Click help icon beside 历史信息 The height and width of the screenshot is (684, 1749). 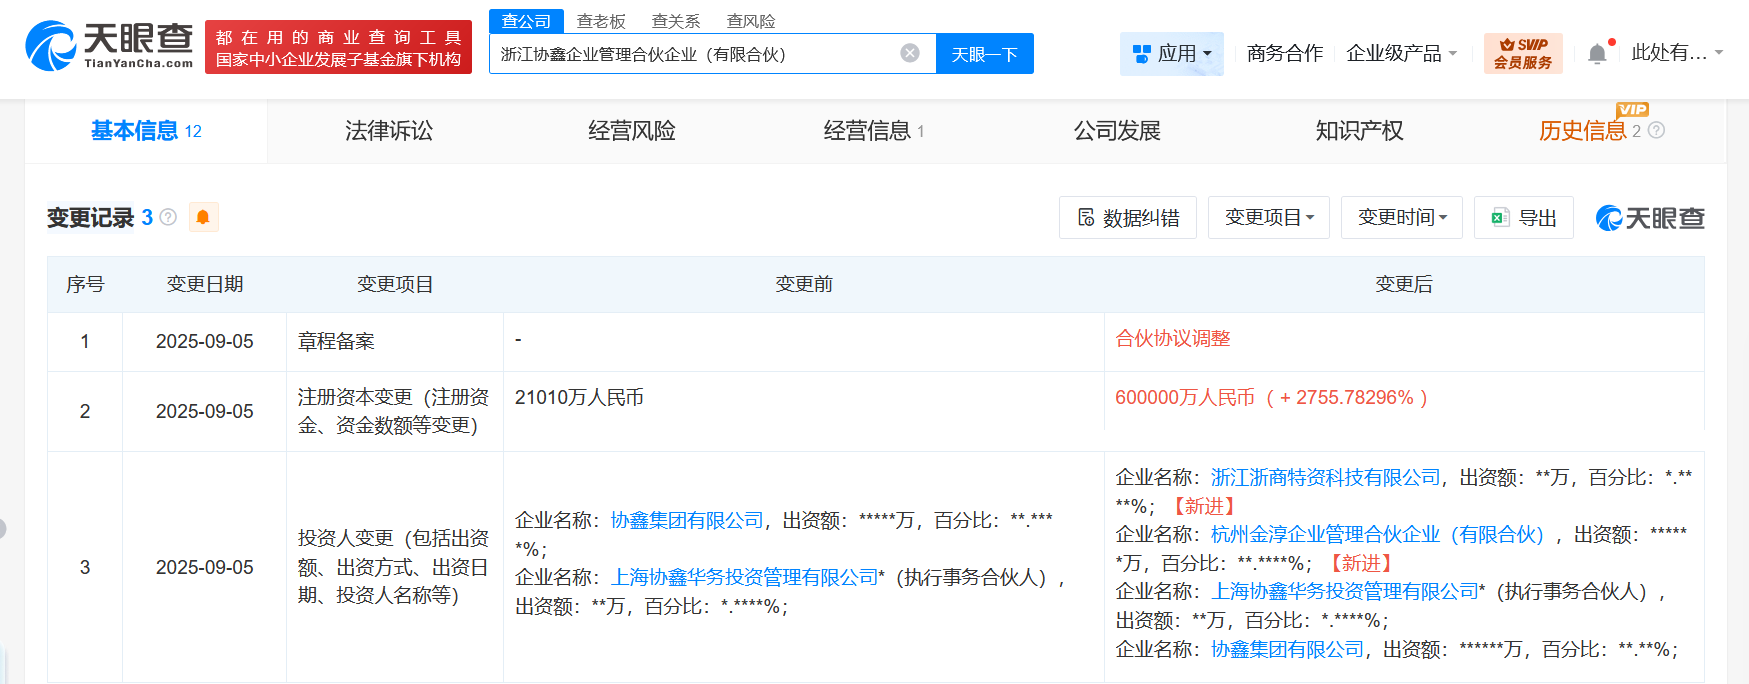(1656, 130)
